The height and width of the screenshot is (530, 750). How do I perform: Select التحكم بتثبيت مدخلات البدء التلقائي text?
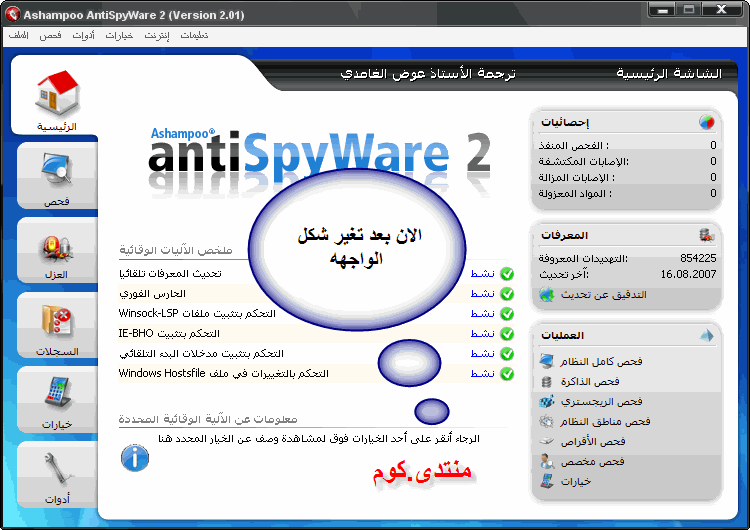point(201,353)
